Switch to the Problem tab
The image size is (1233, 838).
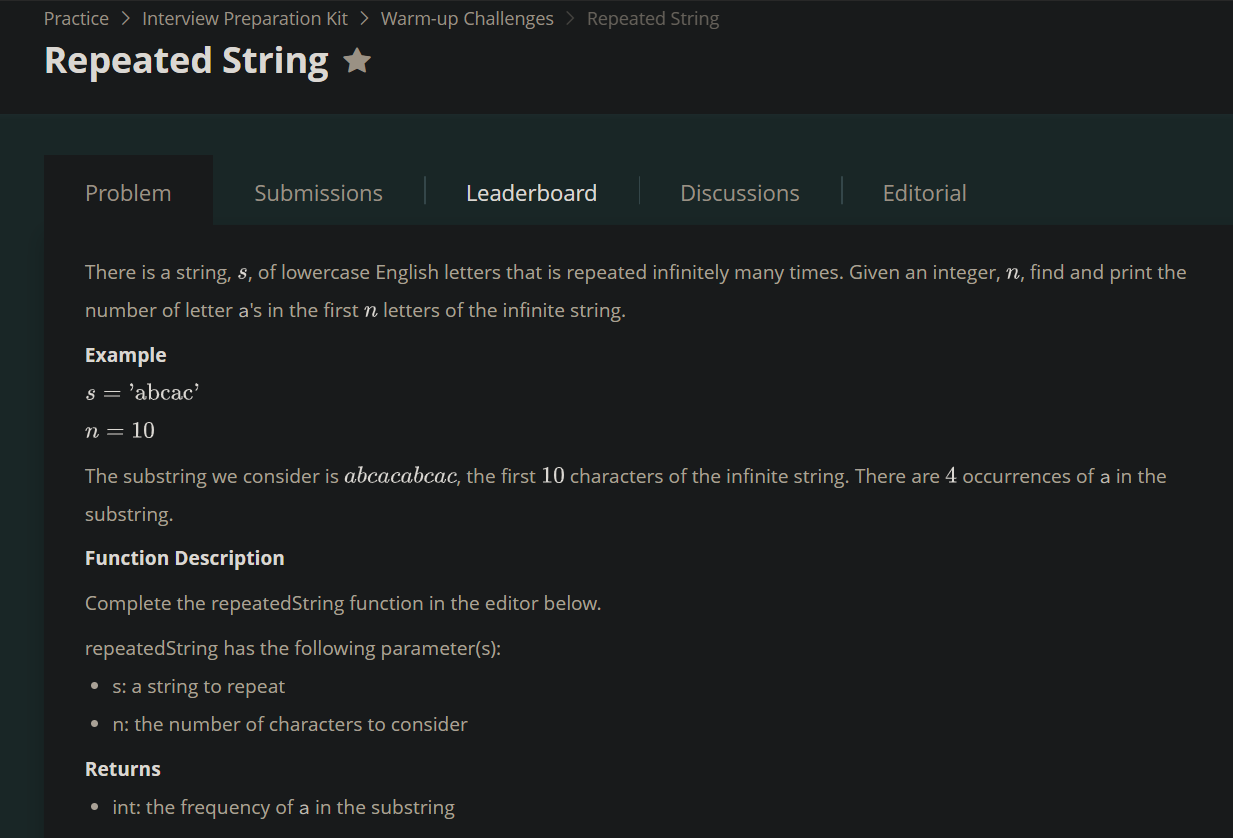pyautogui.click(x=128, y=193)
